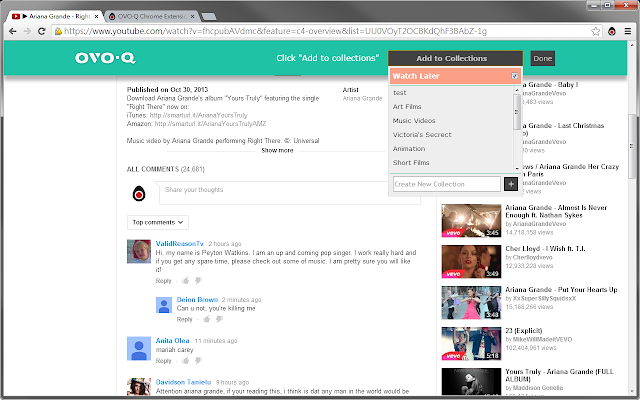Open the 23 (Explicit) video thumbnail
640x400 pixels.
471,343
